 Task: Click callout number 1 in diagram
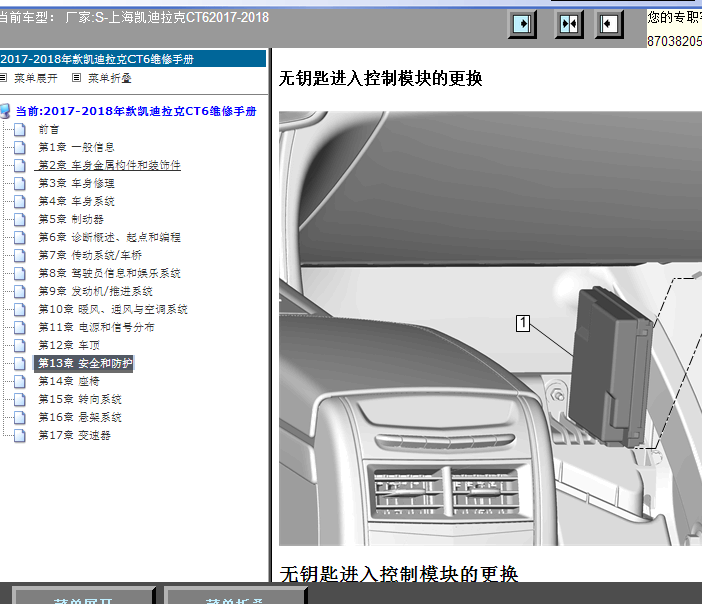[523, 323]
